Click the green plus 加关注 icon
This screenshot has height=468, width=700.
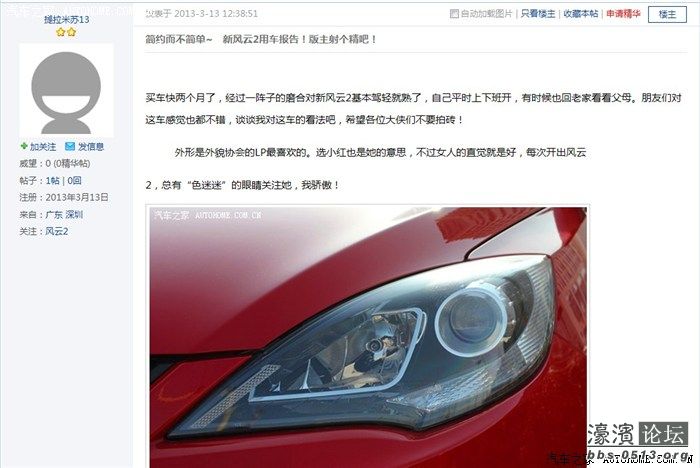click(x=24, y=146)
